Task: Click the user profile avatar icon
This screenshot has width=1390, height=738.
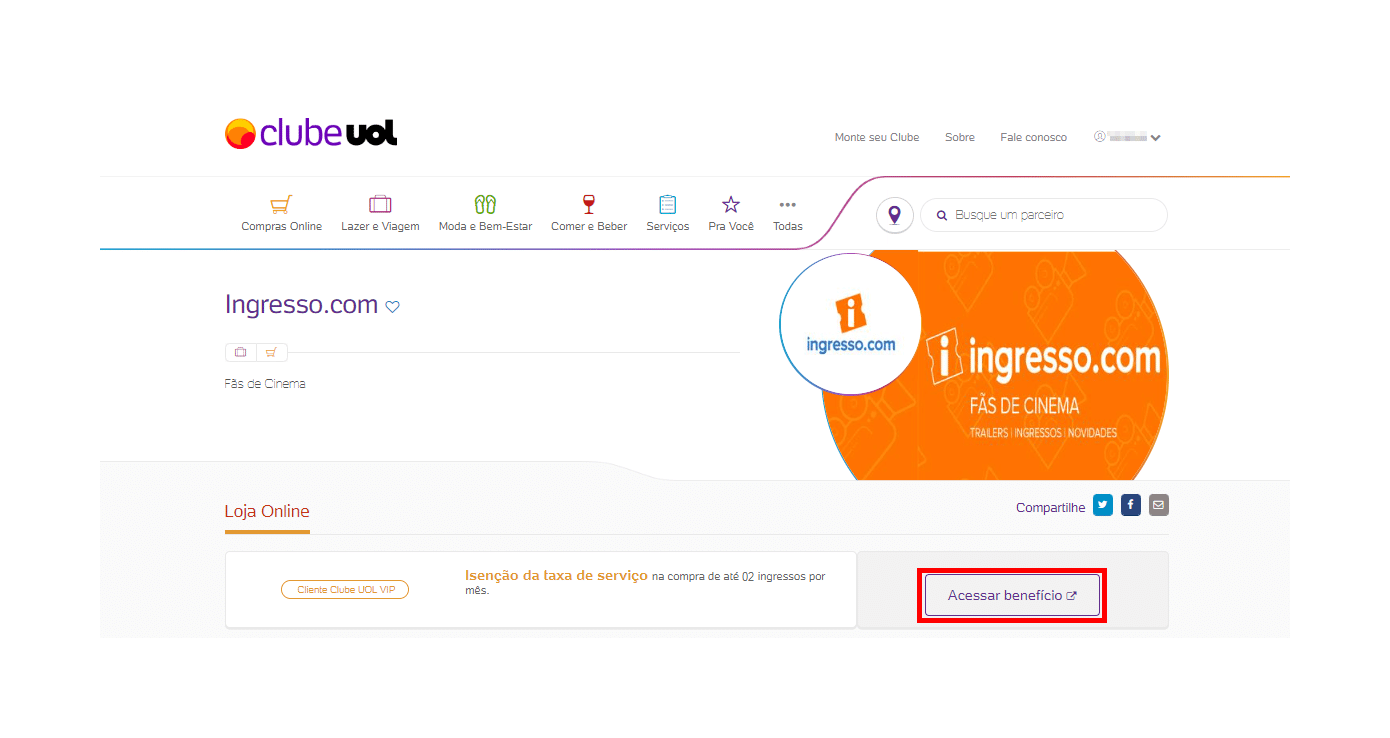Action: [x=1100, y=137]
